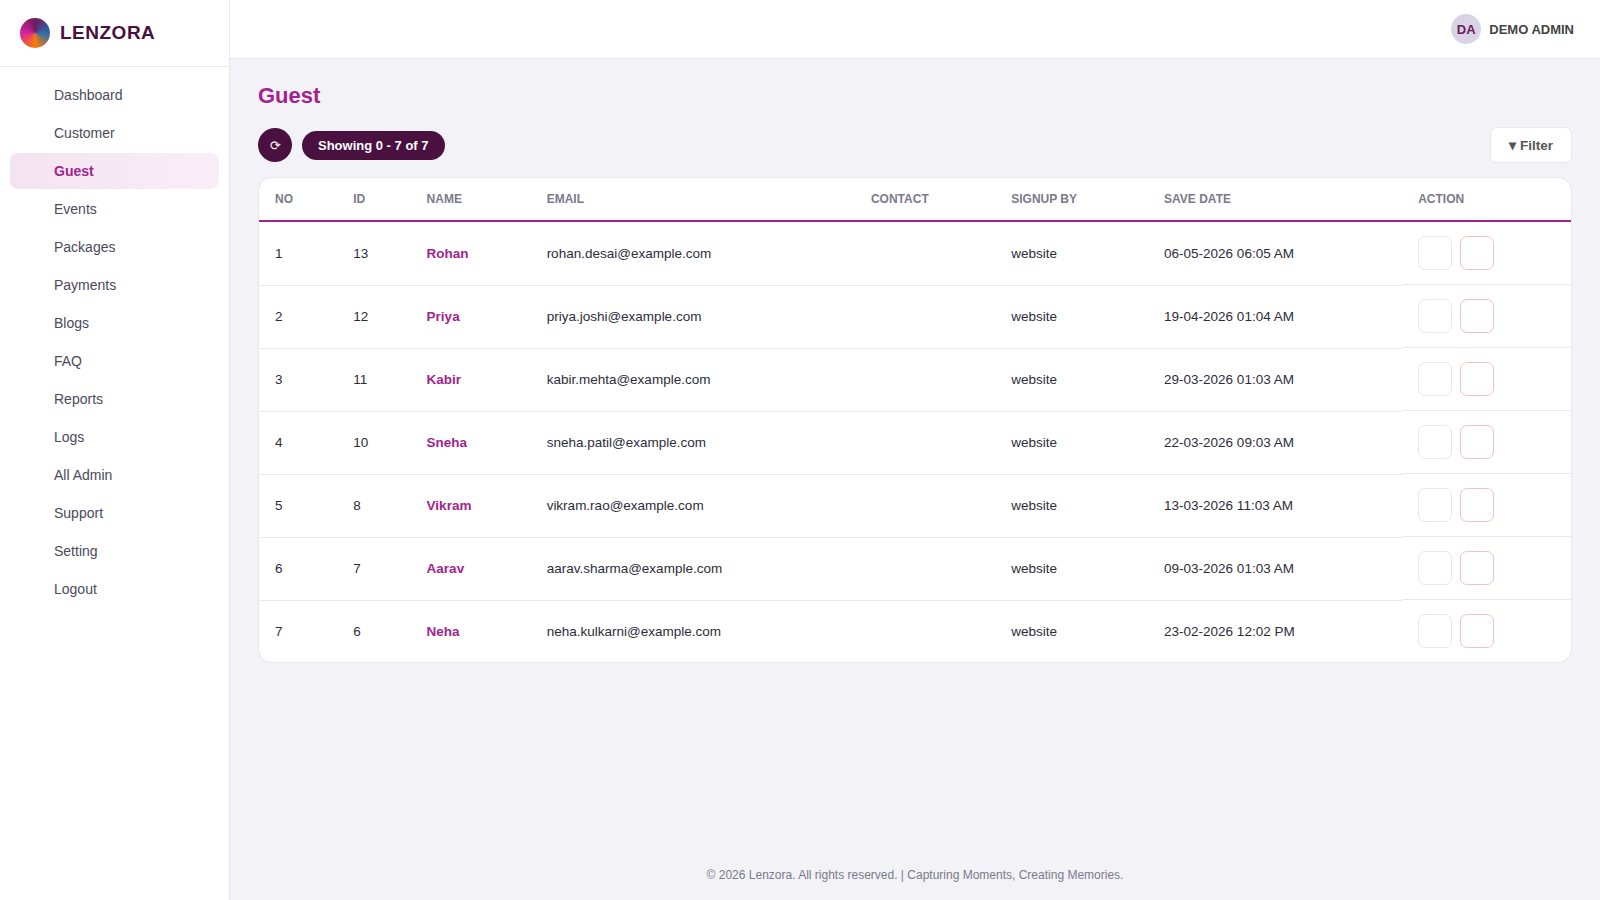
Task: Click first action button in Kabir's row
Action: coord(1435,379)
